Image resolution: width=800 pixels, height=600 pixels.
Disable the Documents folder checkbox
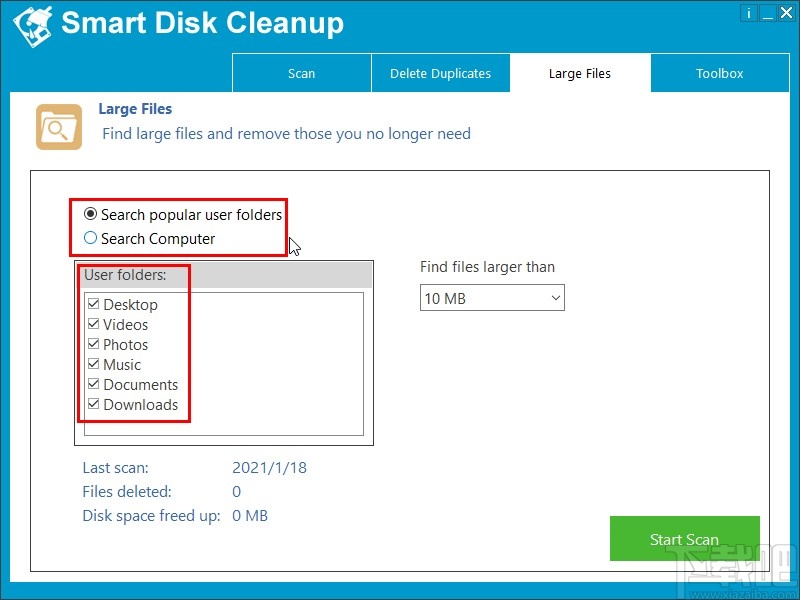[x=93, y=384]
